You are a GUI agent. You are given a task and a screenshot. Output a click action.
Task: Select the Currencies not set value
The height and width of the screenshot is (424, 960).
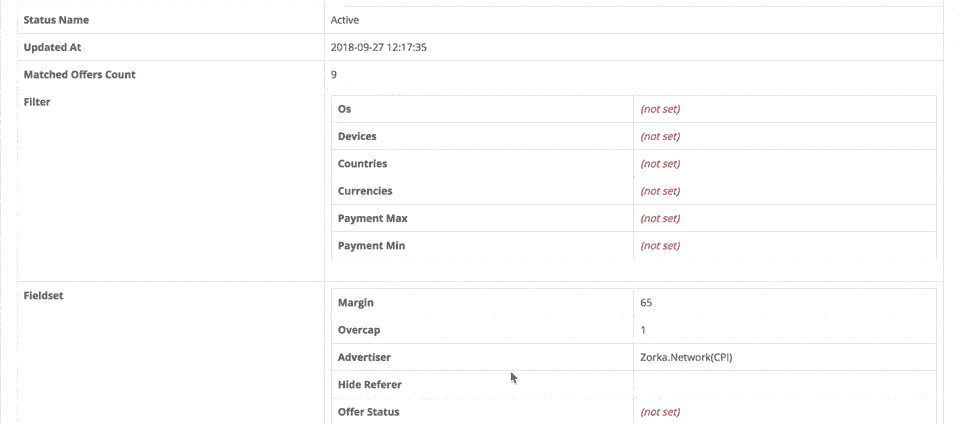(660, 191)
